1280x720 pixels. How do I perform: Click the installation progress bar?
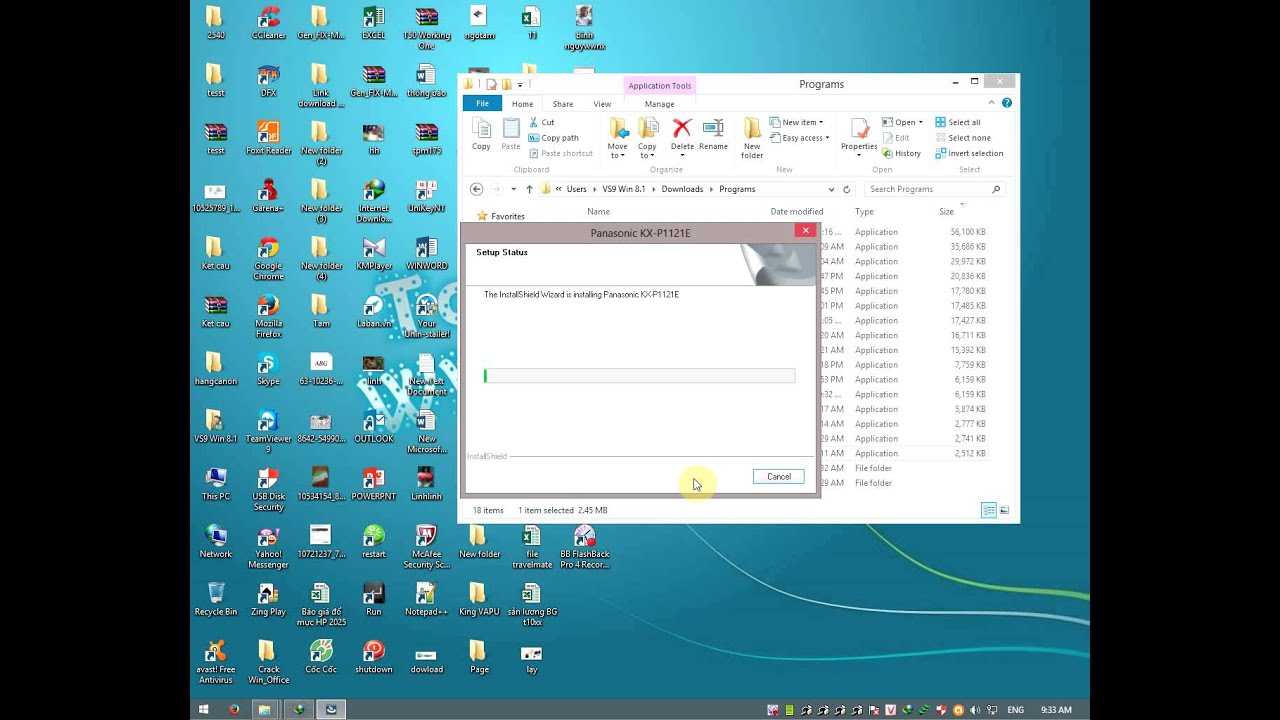[639, 376]
